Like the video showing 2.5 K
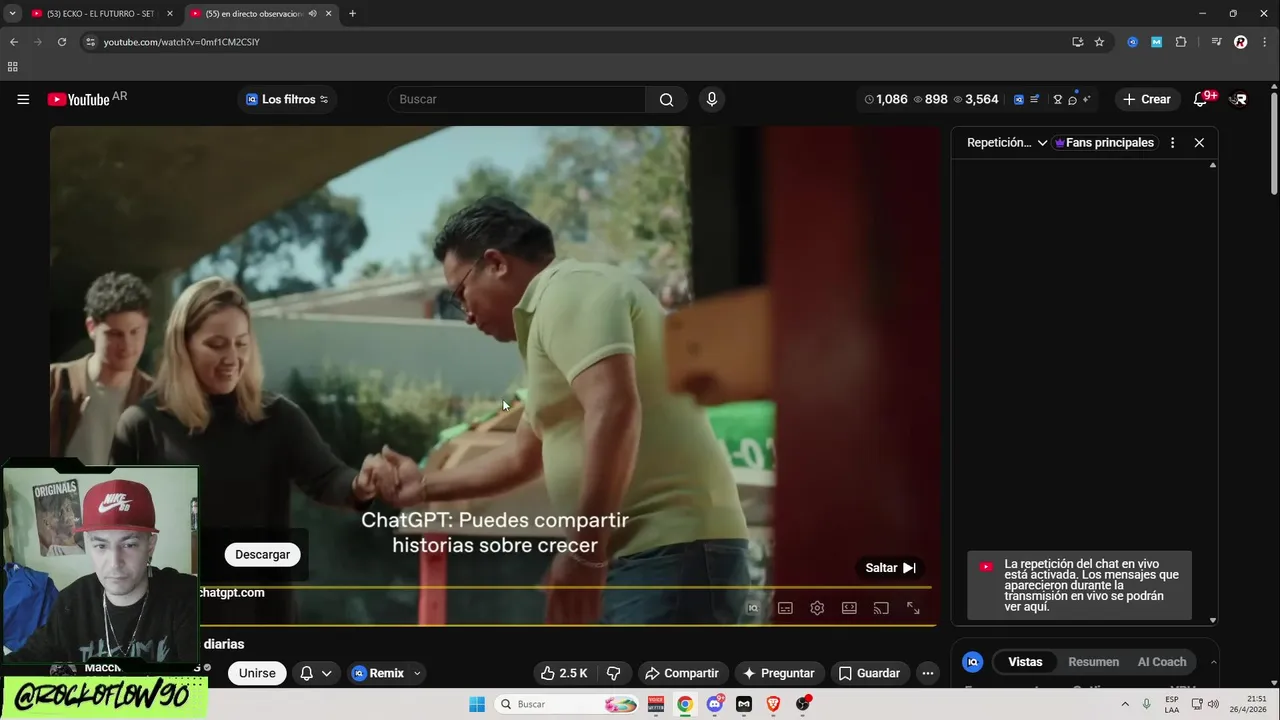 [x=564, y=673]
